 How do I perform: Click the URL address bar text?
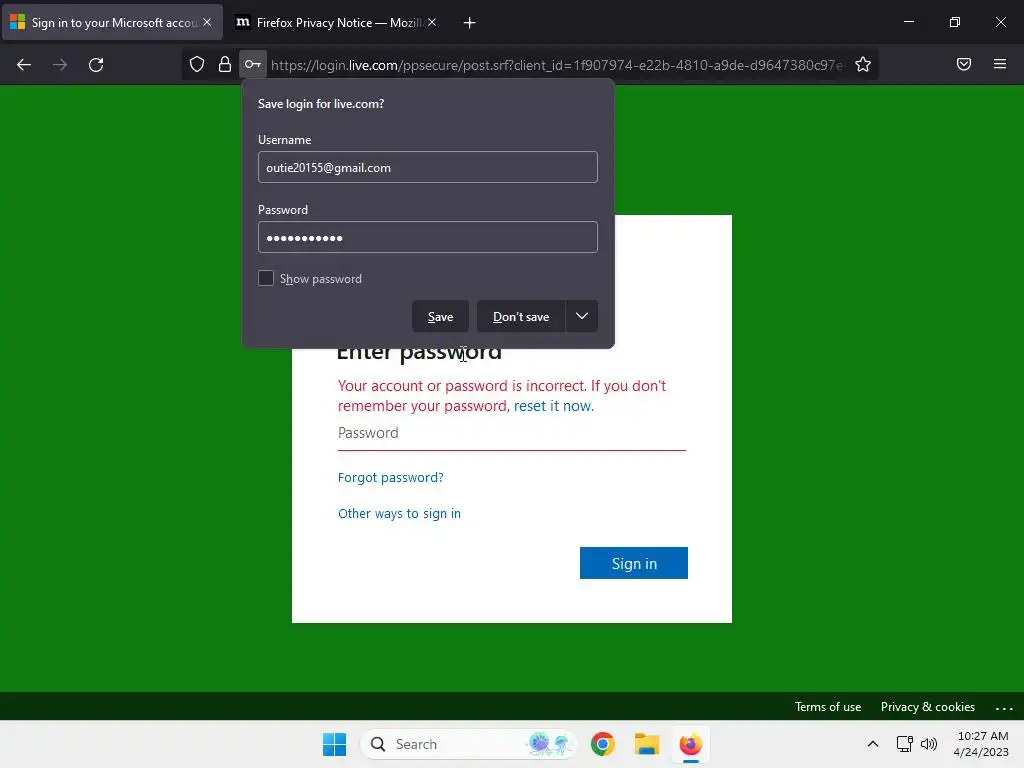(557, 65)
